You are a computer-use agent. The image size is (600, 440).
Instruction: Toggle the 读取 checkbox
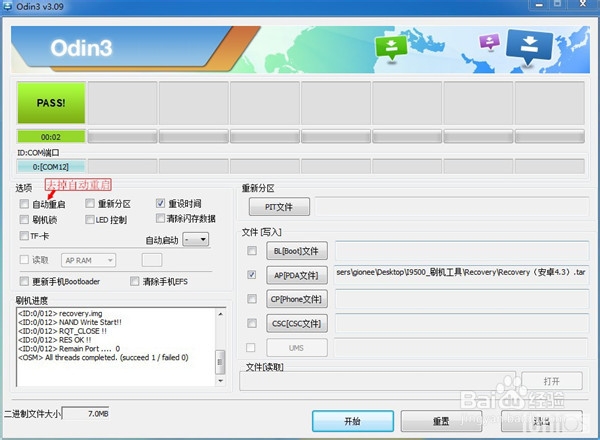(x=24, y=259)
